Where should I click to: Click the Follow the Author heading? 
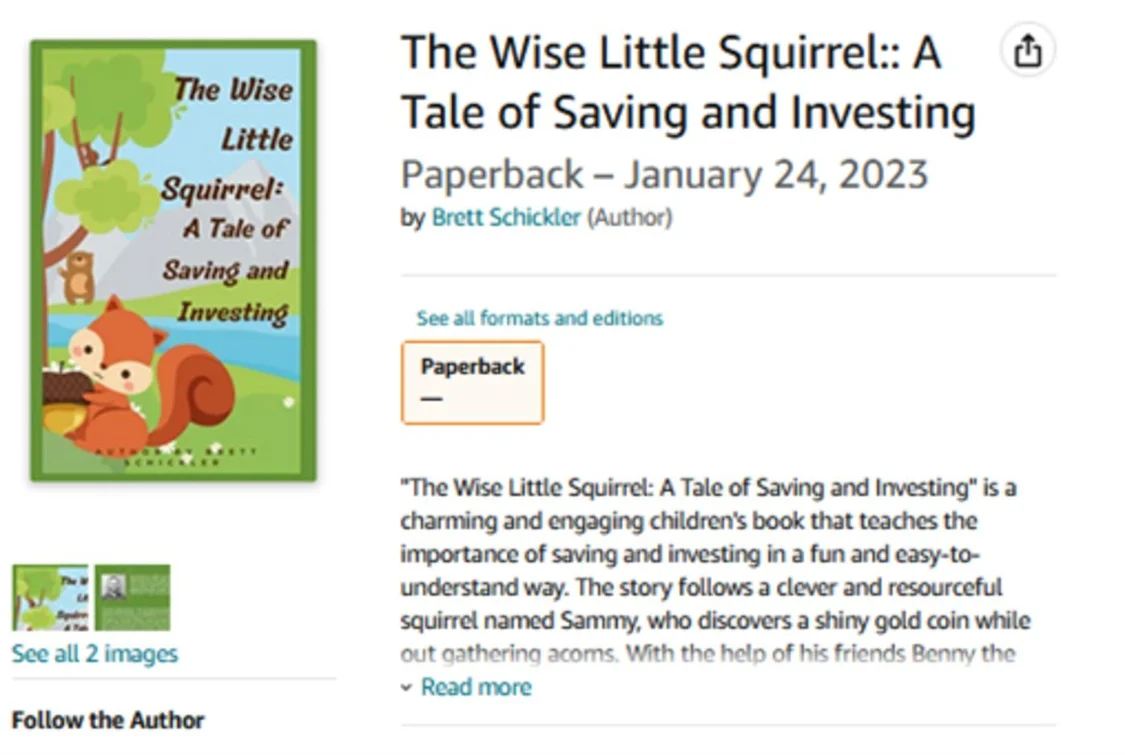pos(108,720)
